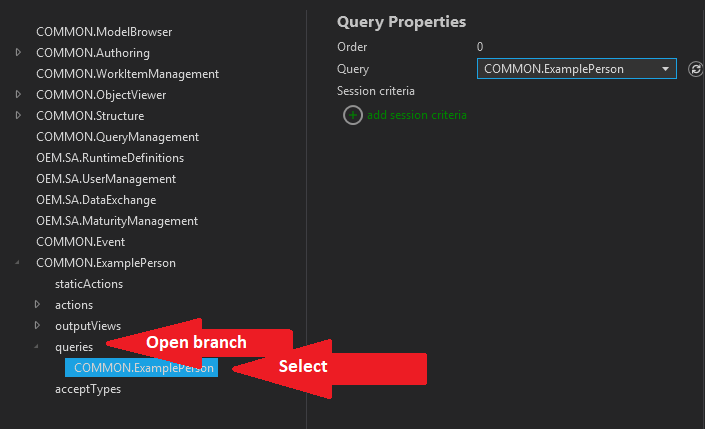Image resolution: width=705 pixels, height=429 pixels.
Task: Collapse the queries branch
Action: [x=37, y=346]
